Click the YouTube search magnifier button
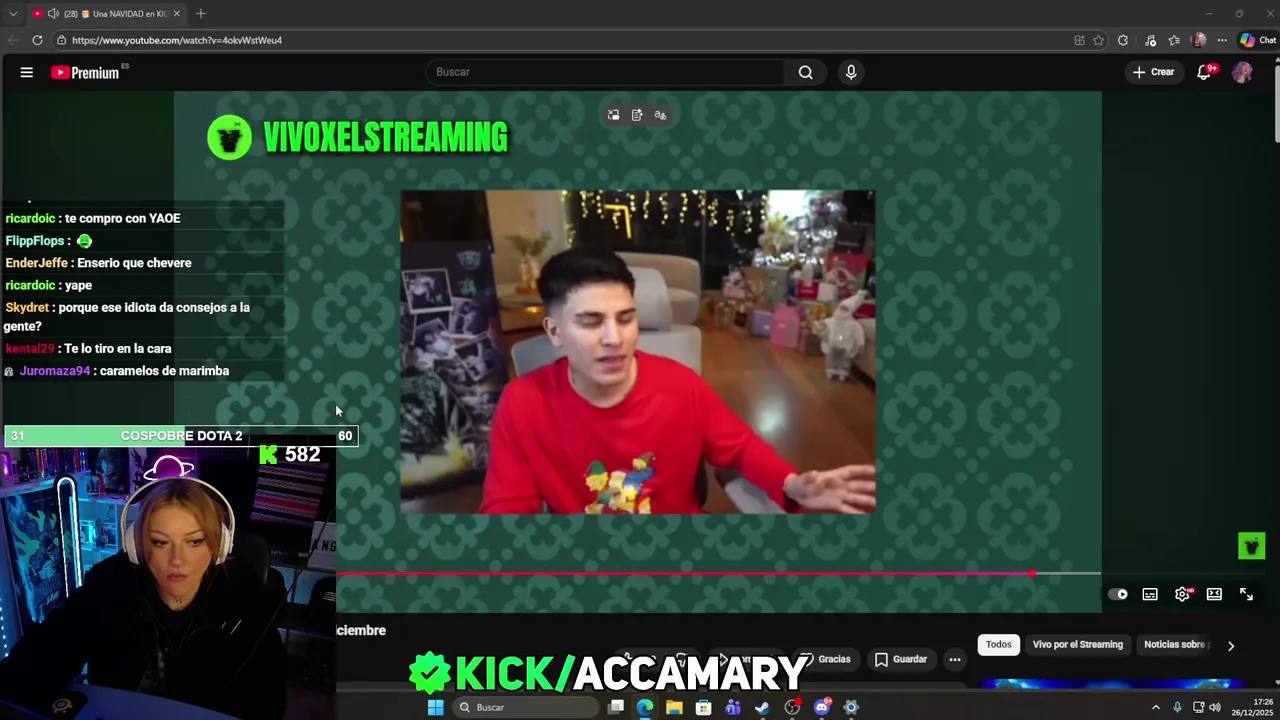The image size is (1280, 720). pyautogui.click(x=805, y=72)
